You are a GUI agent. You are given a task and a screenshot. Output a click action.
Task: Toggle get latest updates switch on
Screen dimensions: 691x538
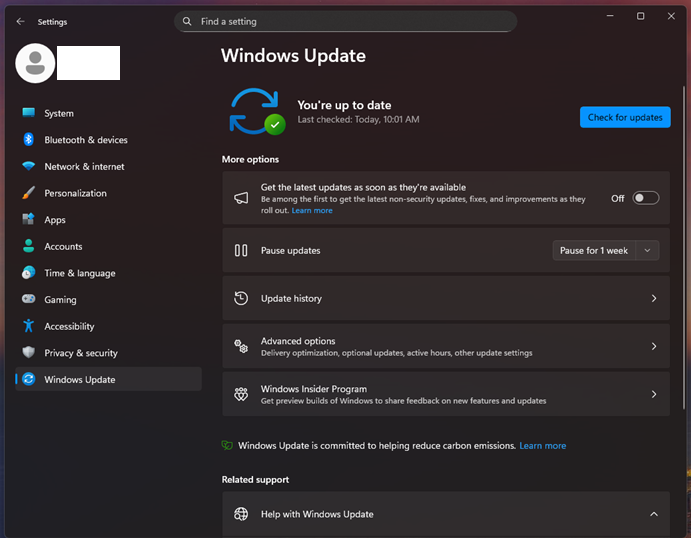pyautogui.click(x=646, y=198)
